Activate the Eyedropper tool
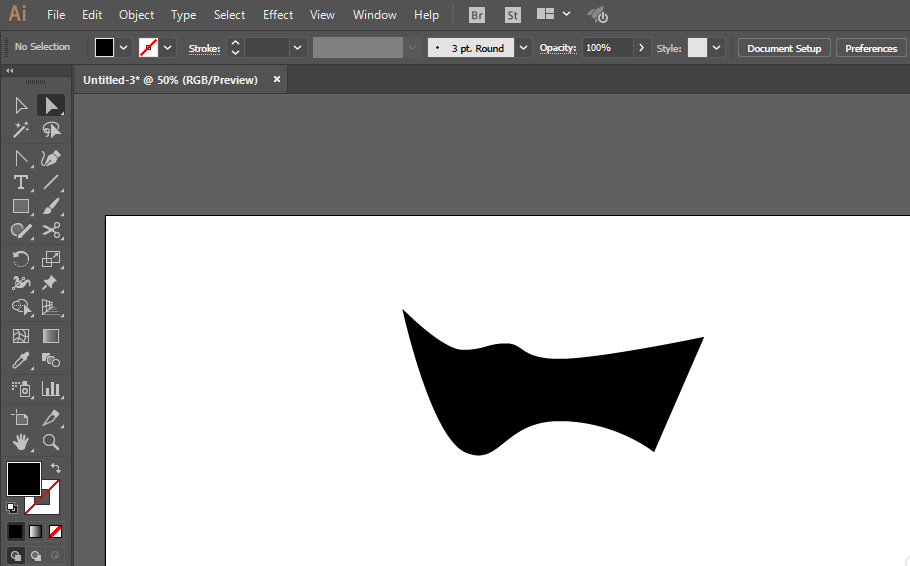Image resolution: width=910 pixels, height=566 pixels. point(20,361)
